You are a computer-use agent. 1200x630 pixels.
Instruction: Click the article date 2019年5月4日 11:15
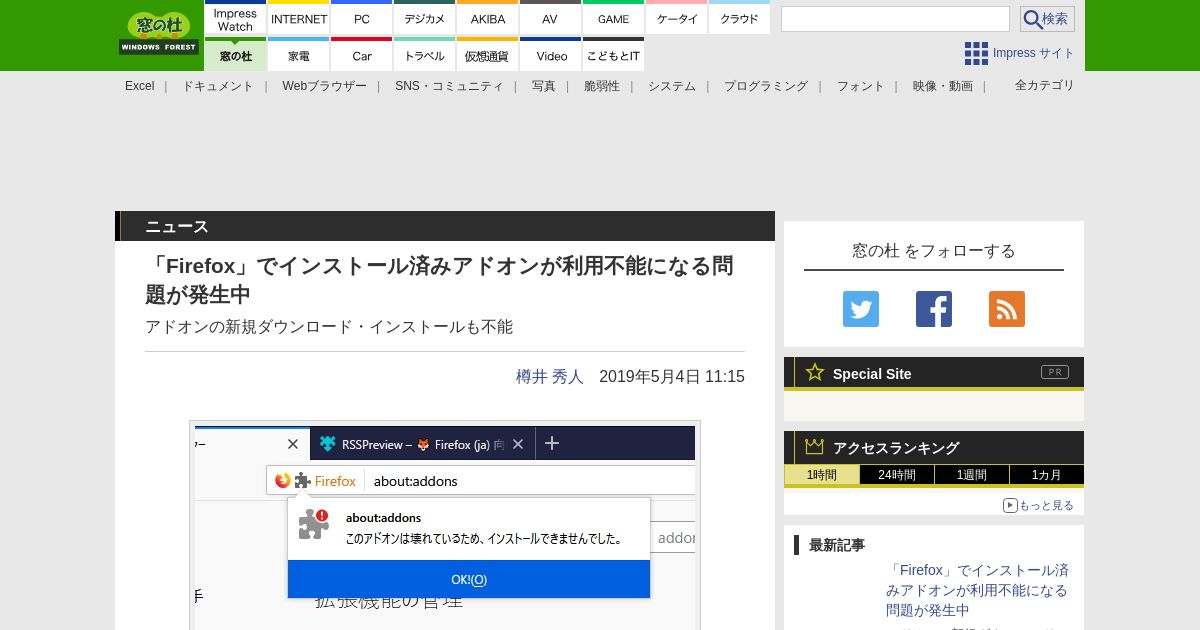672,376
